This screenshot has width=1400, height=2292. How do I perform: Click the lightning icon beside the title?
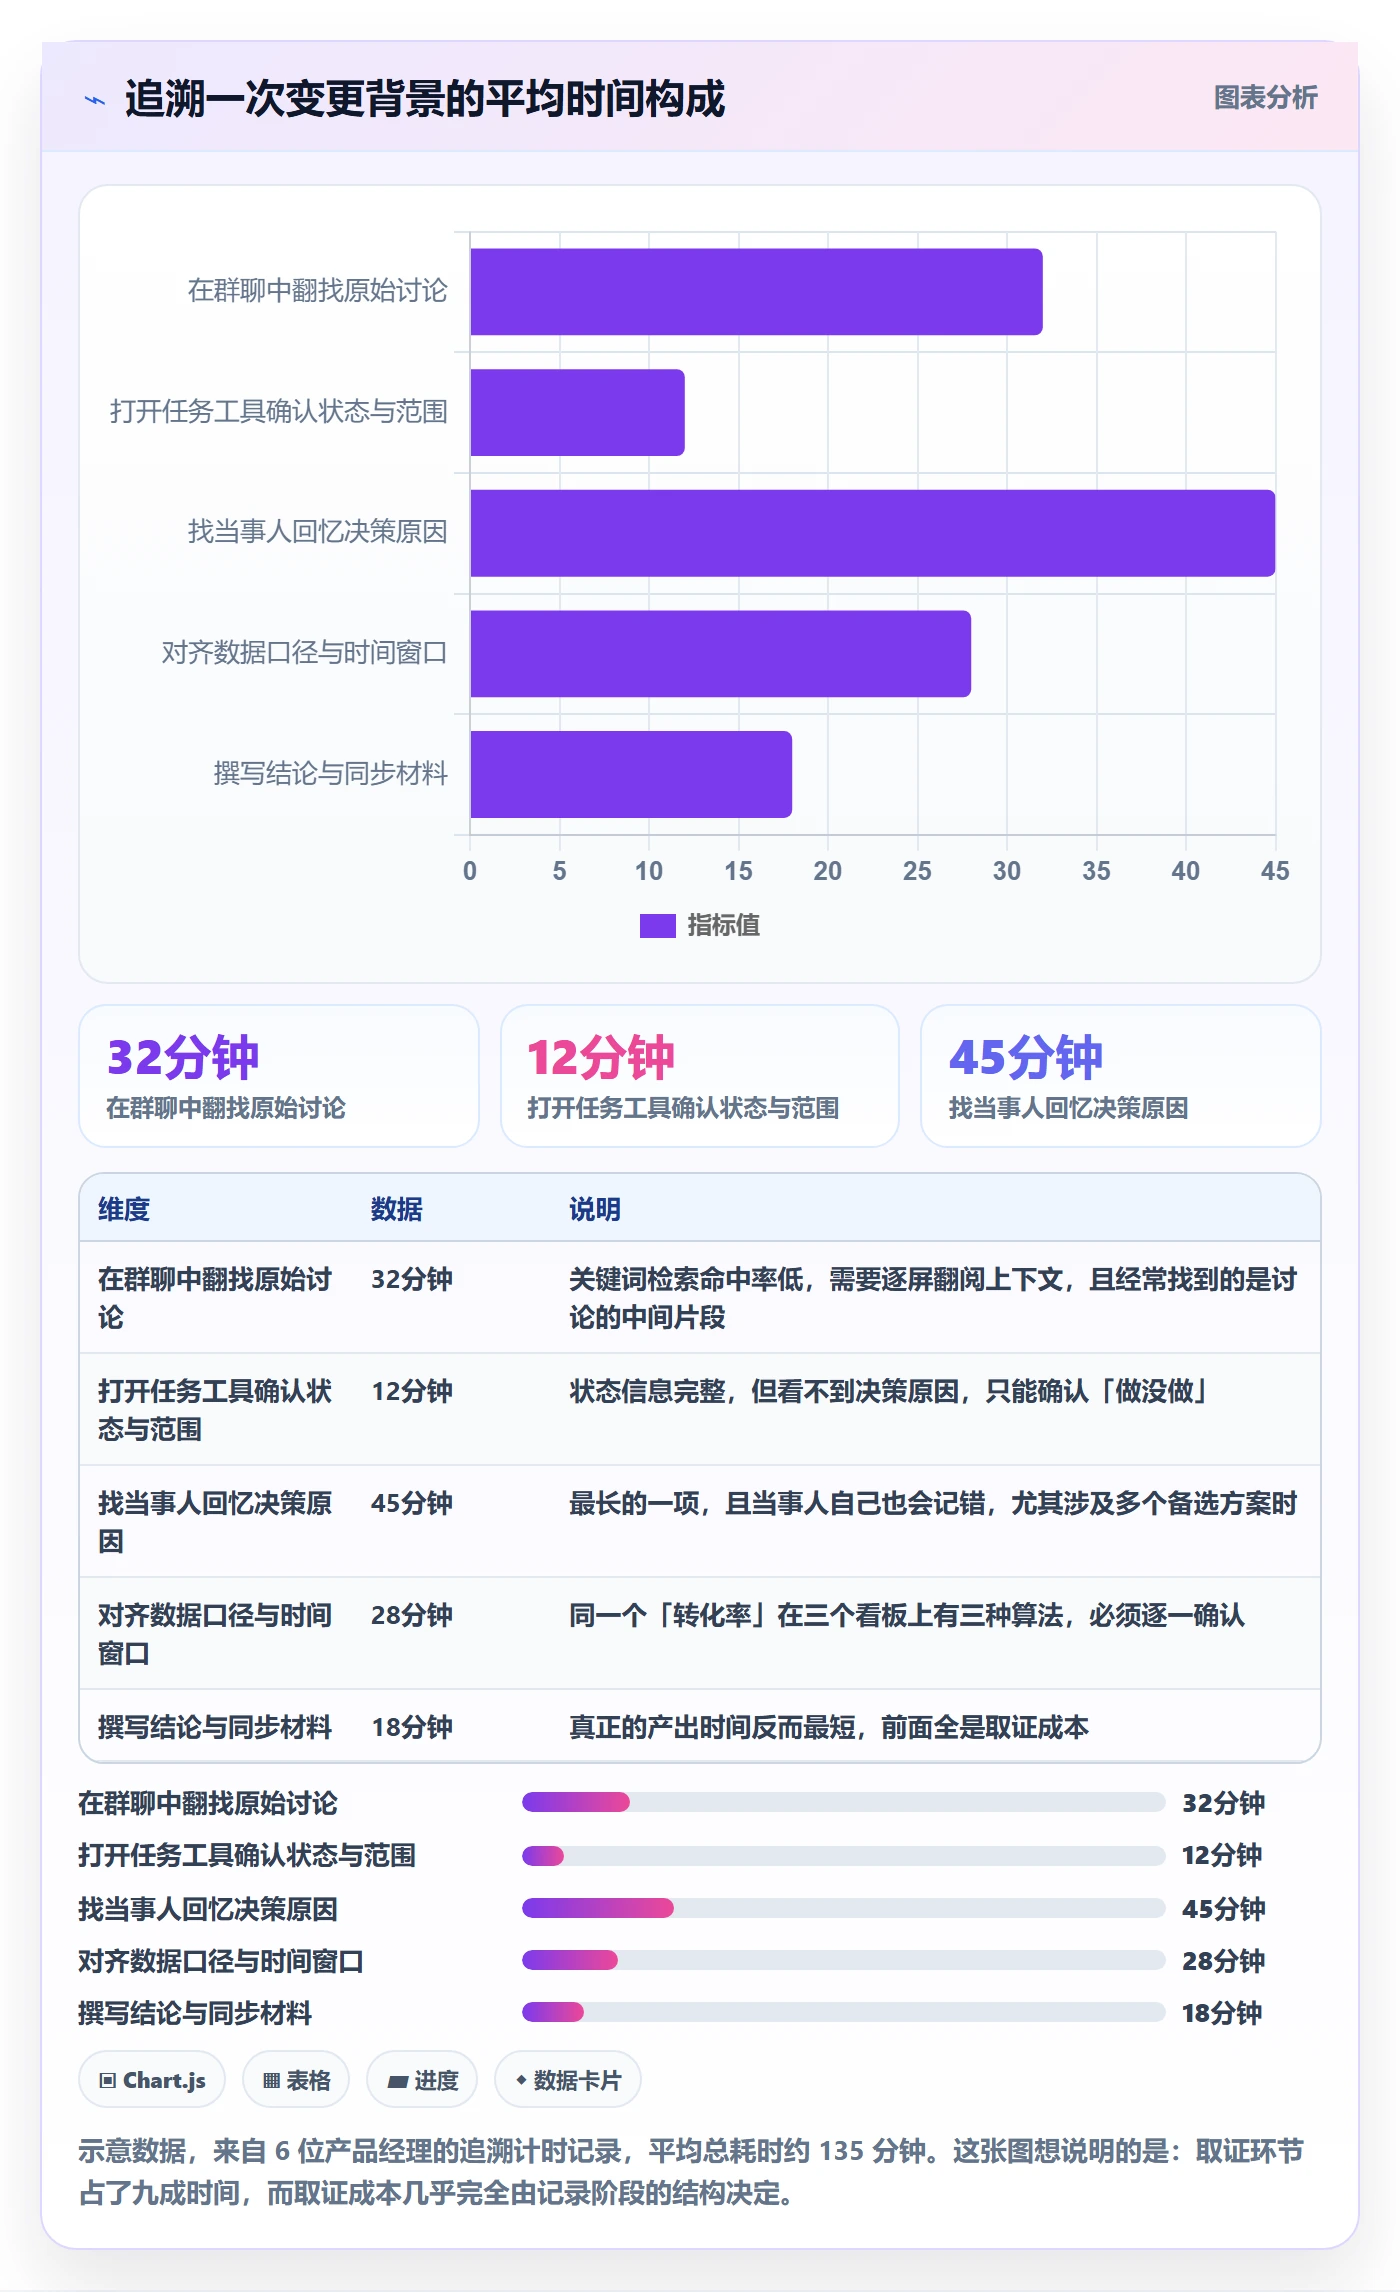pyautogui.click(x=95, y=100)
